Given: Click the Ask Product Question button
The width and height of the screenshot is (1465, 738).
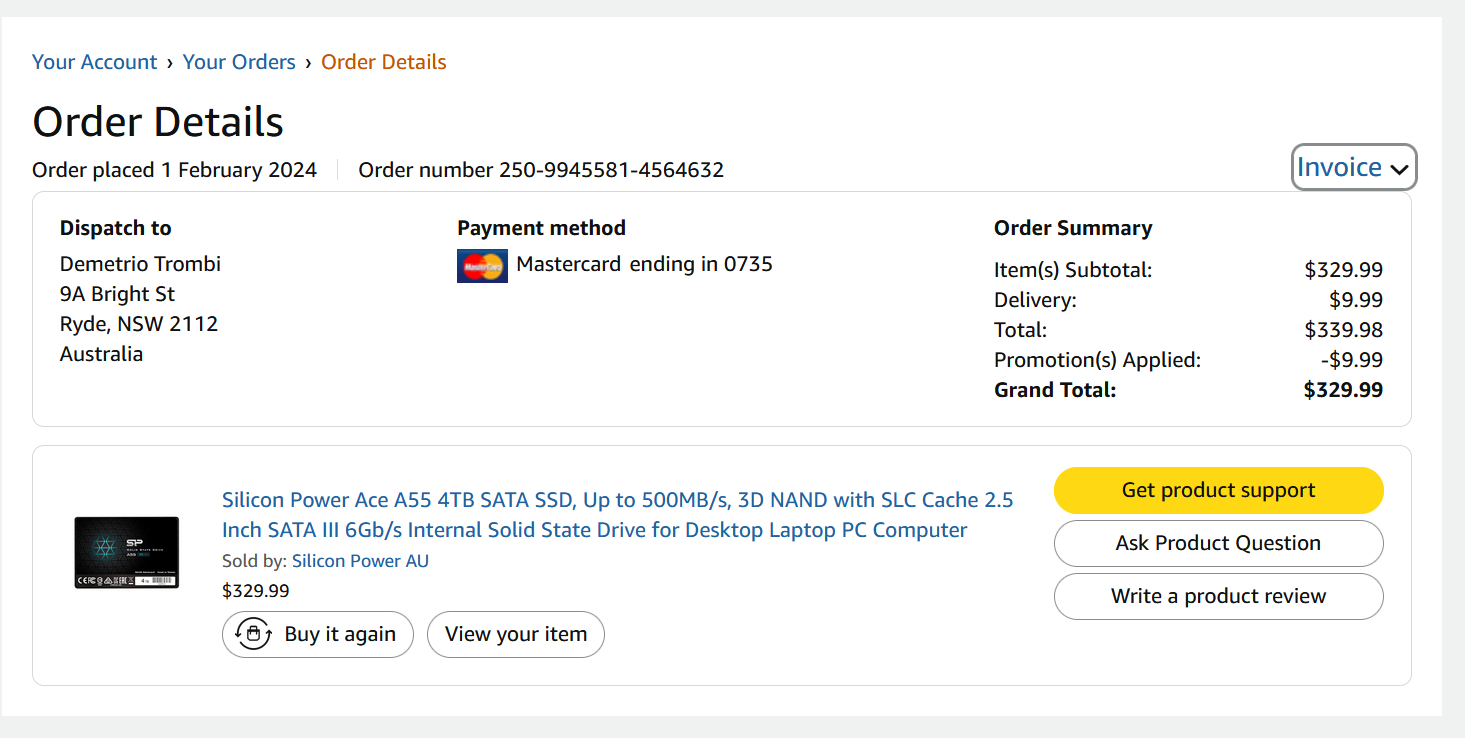Looking at the screenshot, I should [1218, 543].
